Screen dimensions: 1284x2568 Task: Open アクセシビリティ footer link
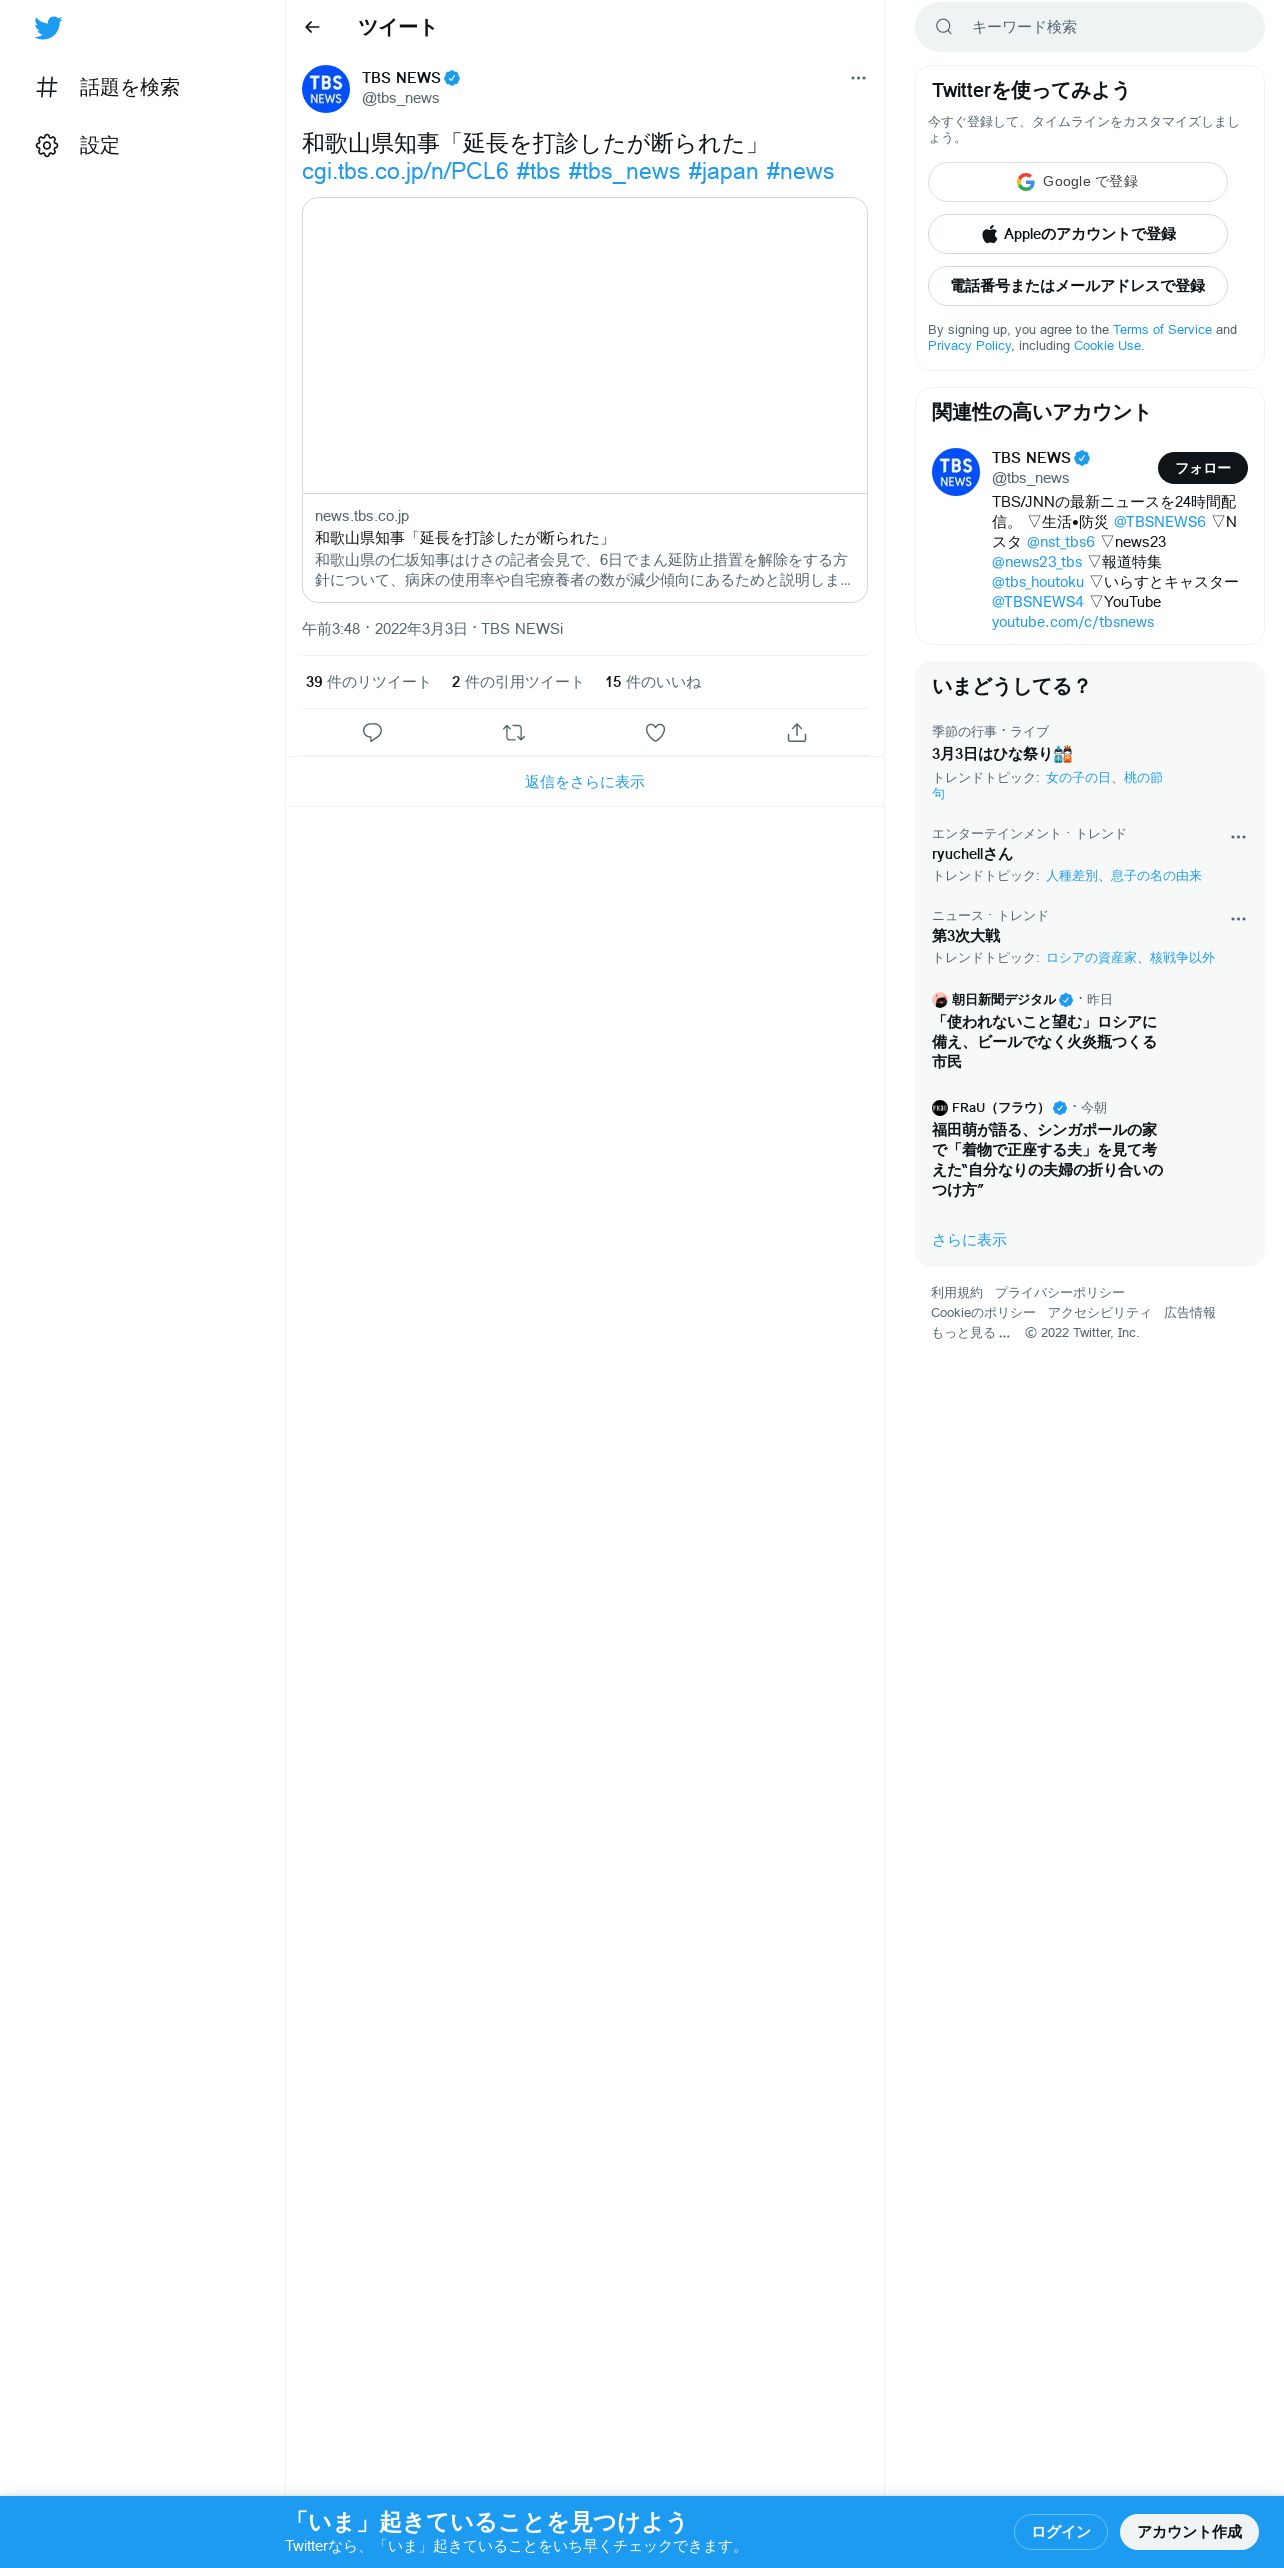pyautogui.click(x=1100, y=1313)
